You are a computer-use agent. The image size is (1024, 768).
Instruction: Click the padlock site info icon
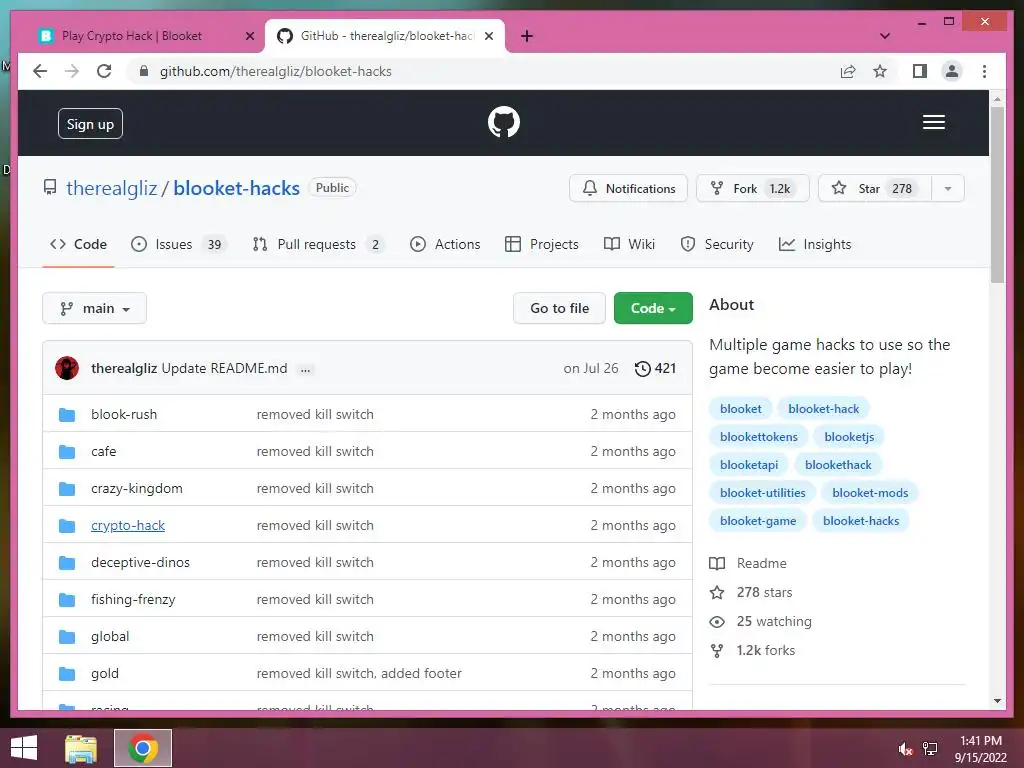[144, 71]
